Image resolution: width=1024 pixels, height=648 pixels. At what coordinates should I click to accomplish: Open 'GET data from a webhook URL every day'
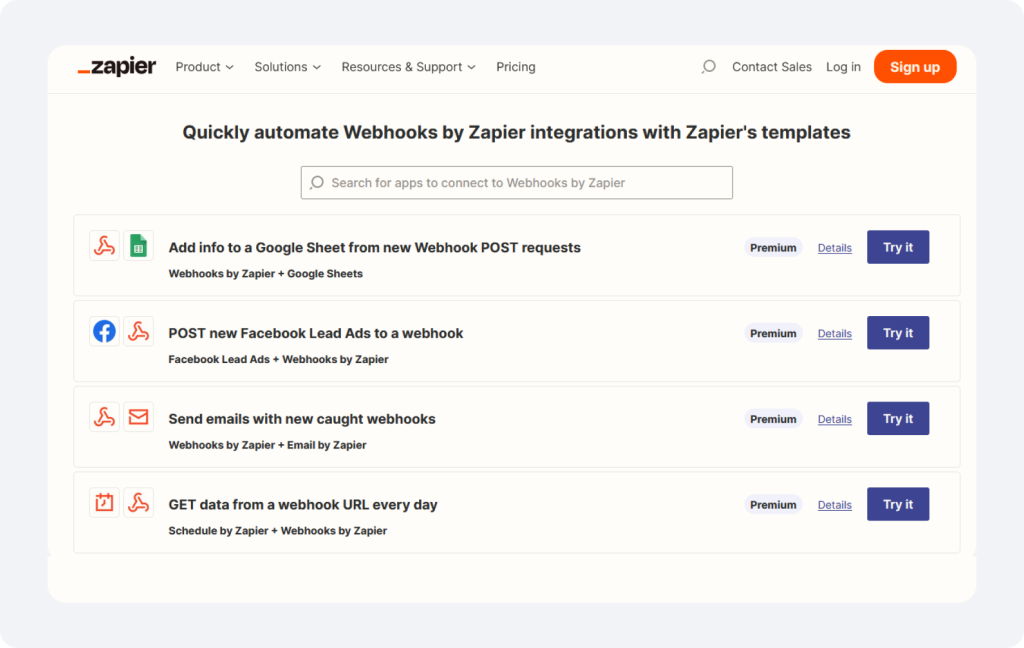303,504
